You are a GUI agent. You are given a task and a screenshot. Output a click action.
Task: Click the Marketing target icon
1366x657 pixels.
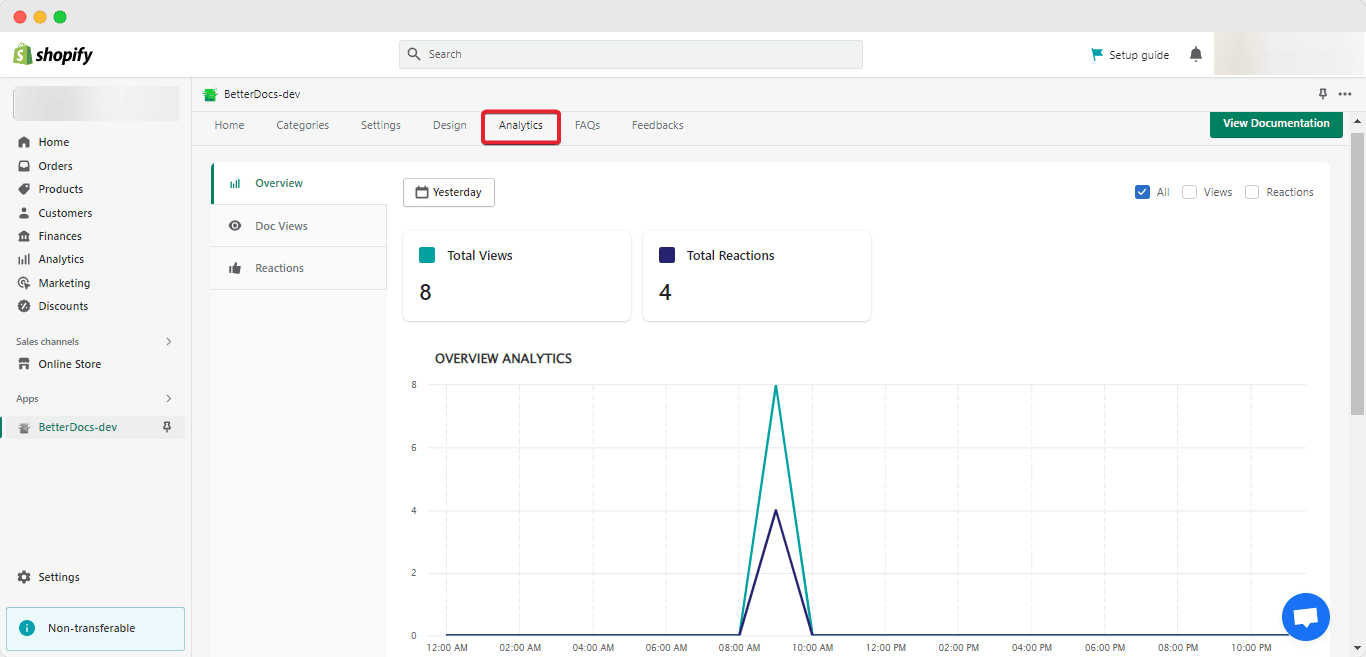(24, 283)
